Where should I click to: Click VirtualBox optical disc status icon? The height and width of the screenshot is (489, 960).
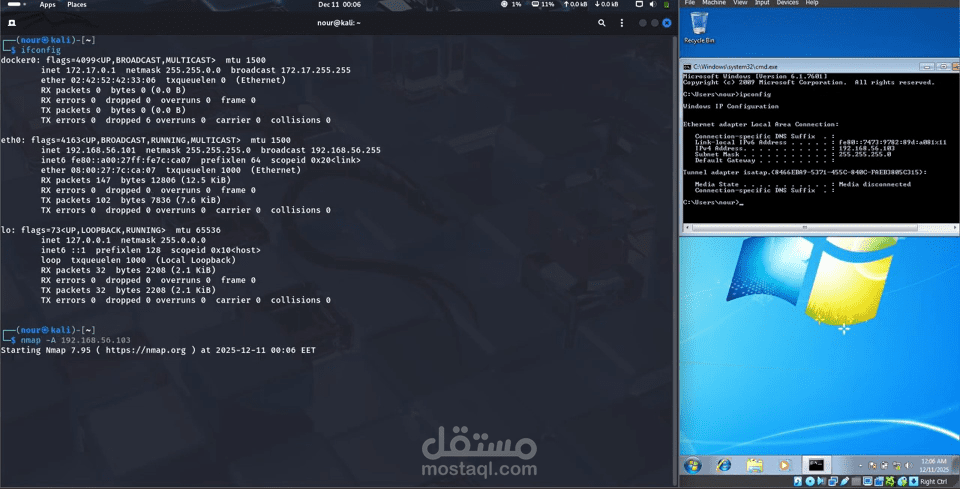[x=811, y=481]
